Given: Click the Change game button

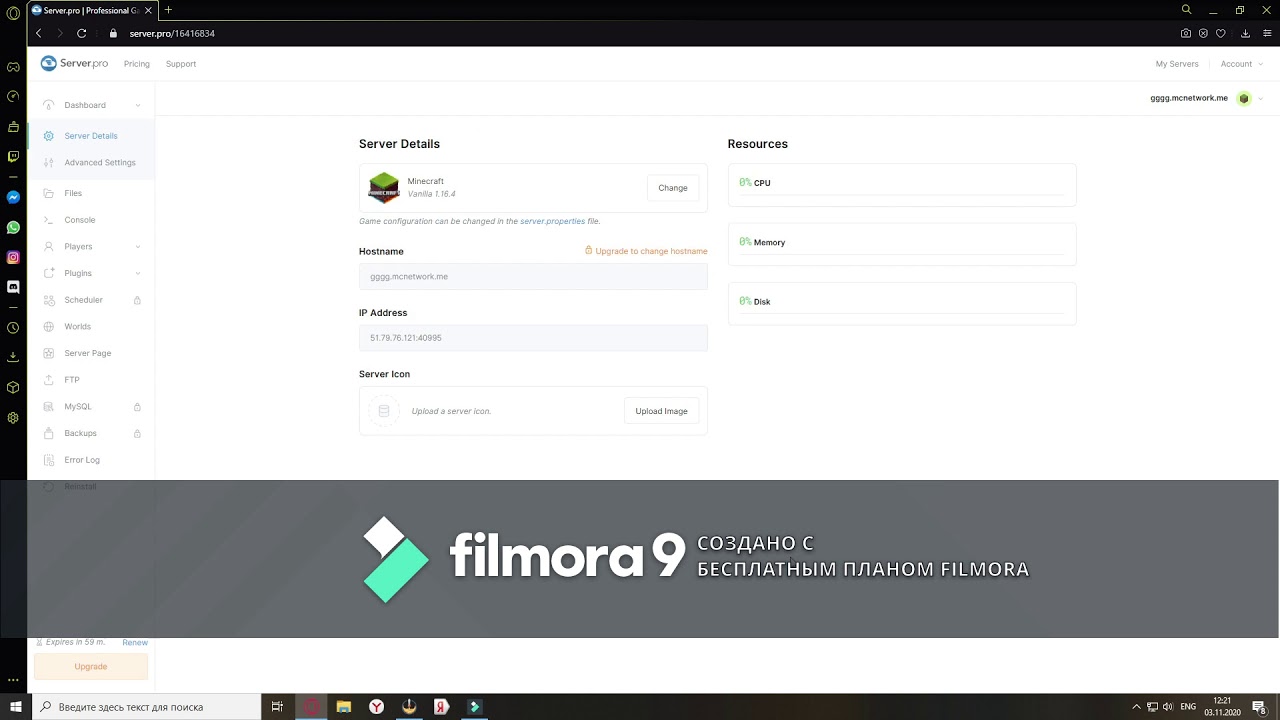Looking at the screenshot, I should point(673,188).
